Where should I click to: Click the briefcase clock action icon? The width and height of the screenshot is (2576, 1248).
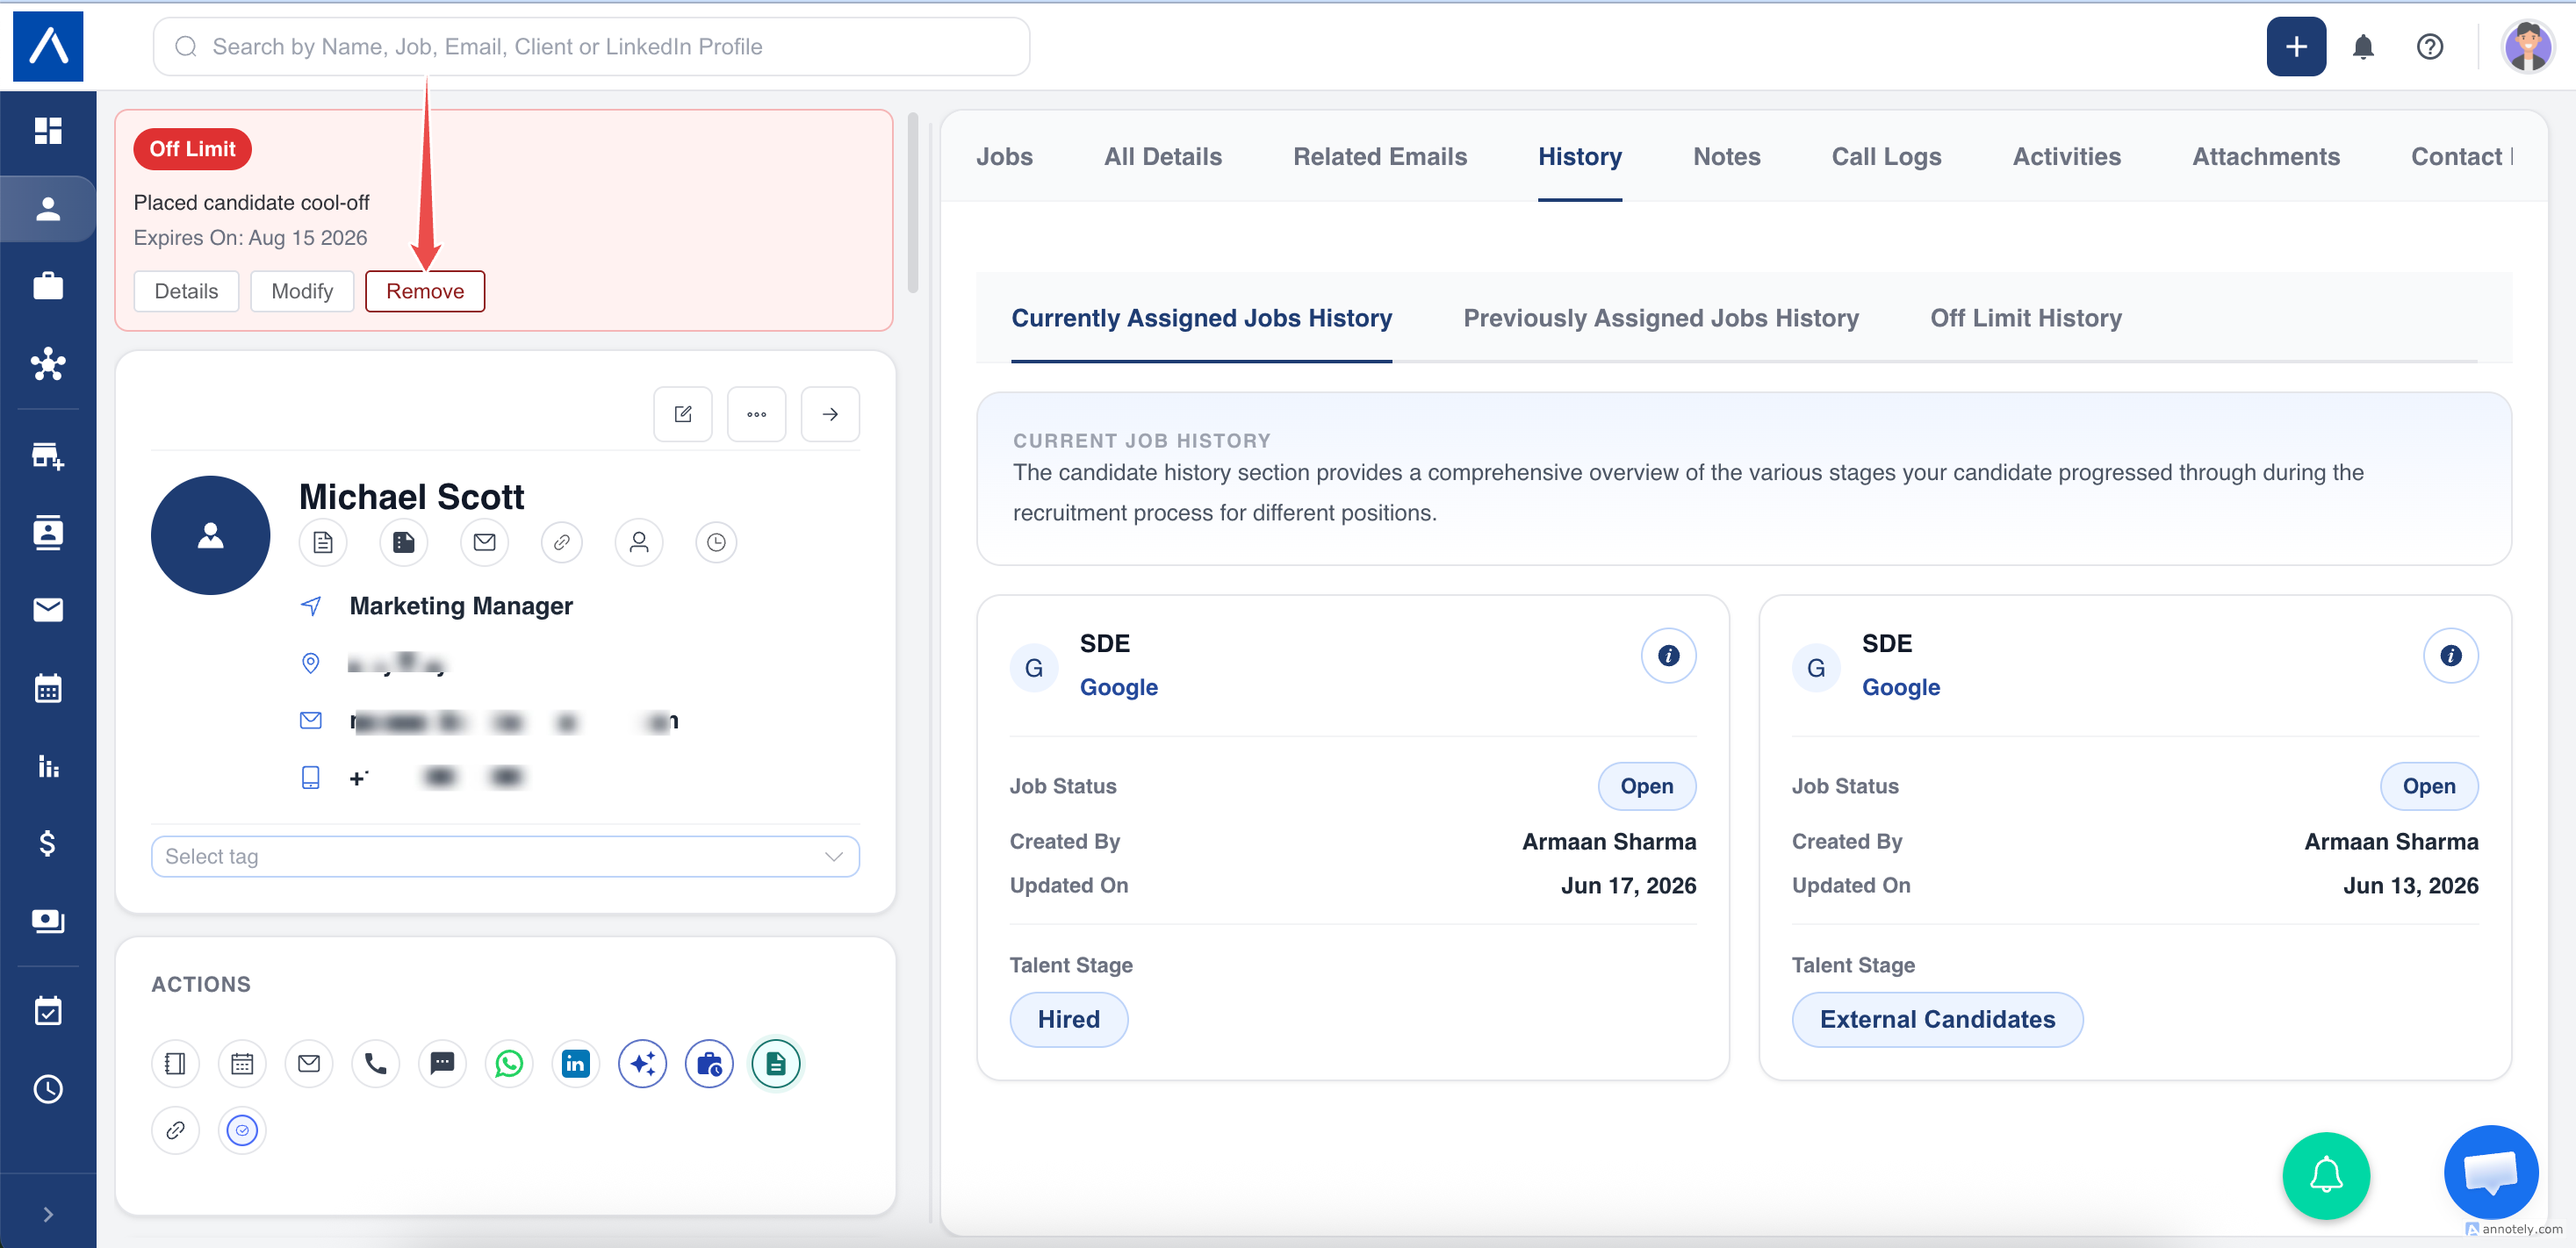(709, 1063)
